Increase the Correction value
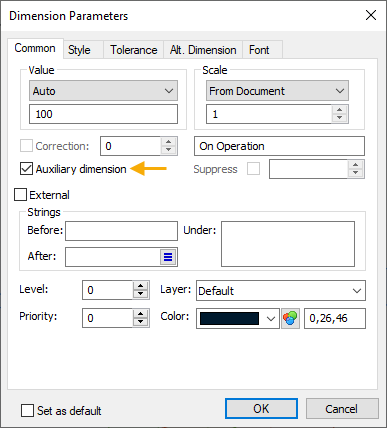 [168, 142]
